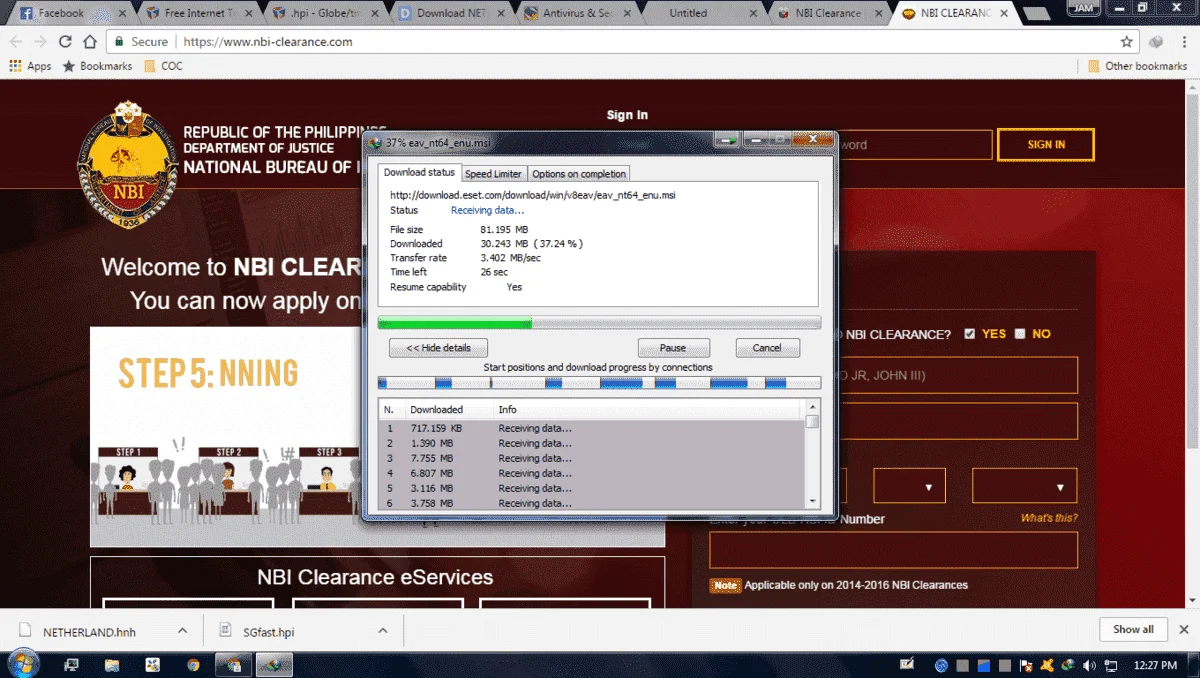Select connection row showing 7.755 MB
Screen dimensions: 1200x678
coord(592,458)
